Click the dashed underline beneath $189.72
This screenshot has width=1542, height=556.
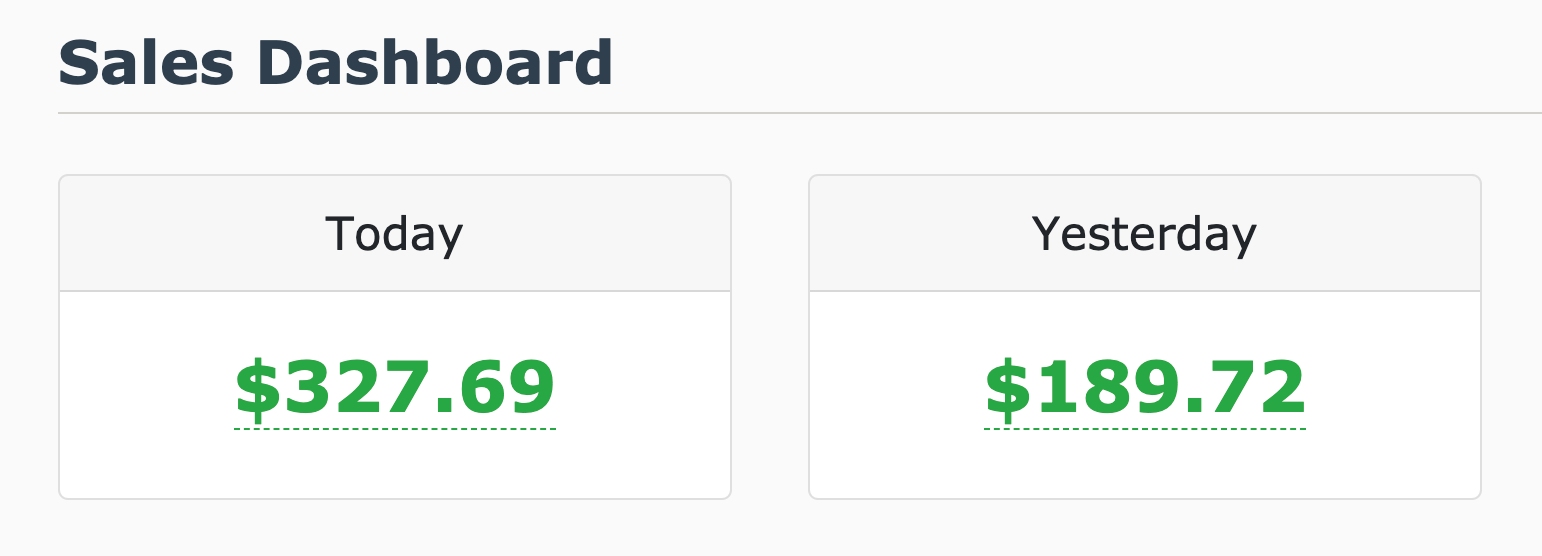1145,429
